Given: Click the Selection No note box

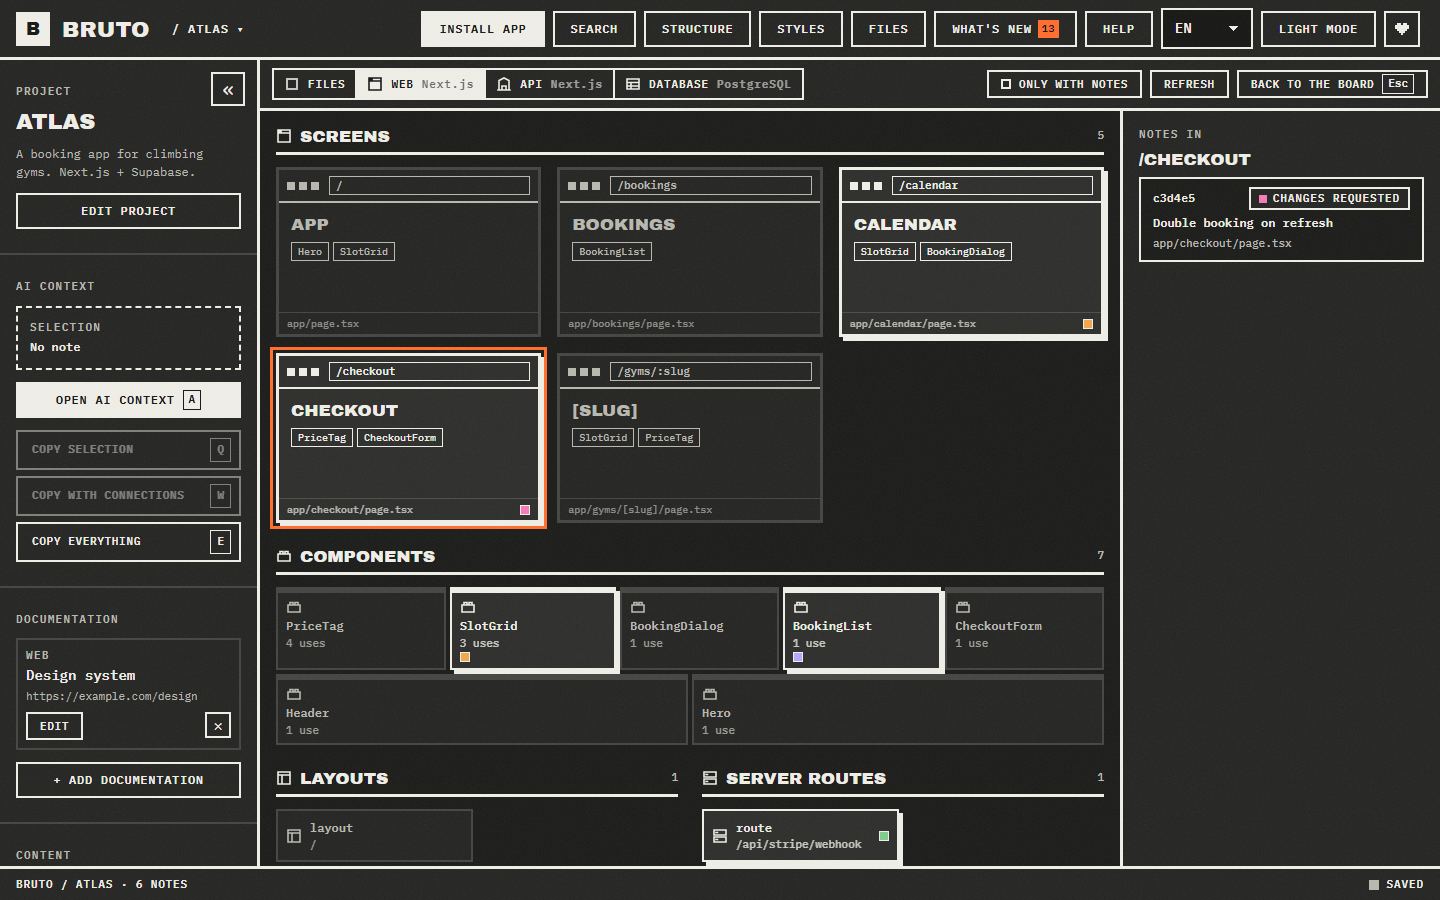Looking at the screenshot, I should click(128, 338).
